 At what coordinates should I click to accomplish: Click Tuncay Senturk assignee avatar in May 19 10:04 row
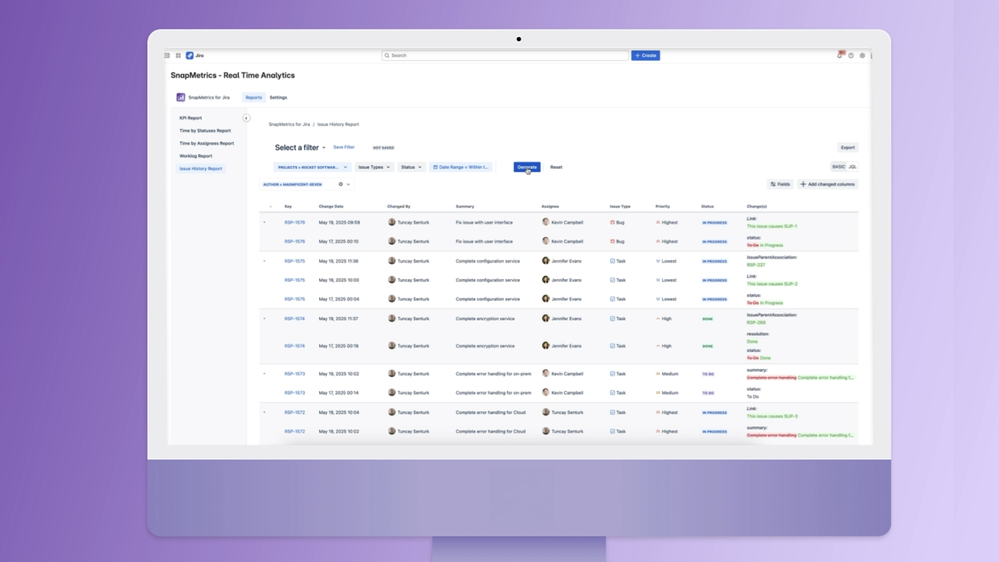coord(545,412)
